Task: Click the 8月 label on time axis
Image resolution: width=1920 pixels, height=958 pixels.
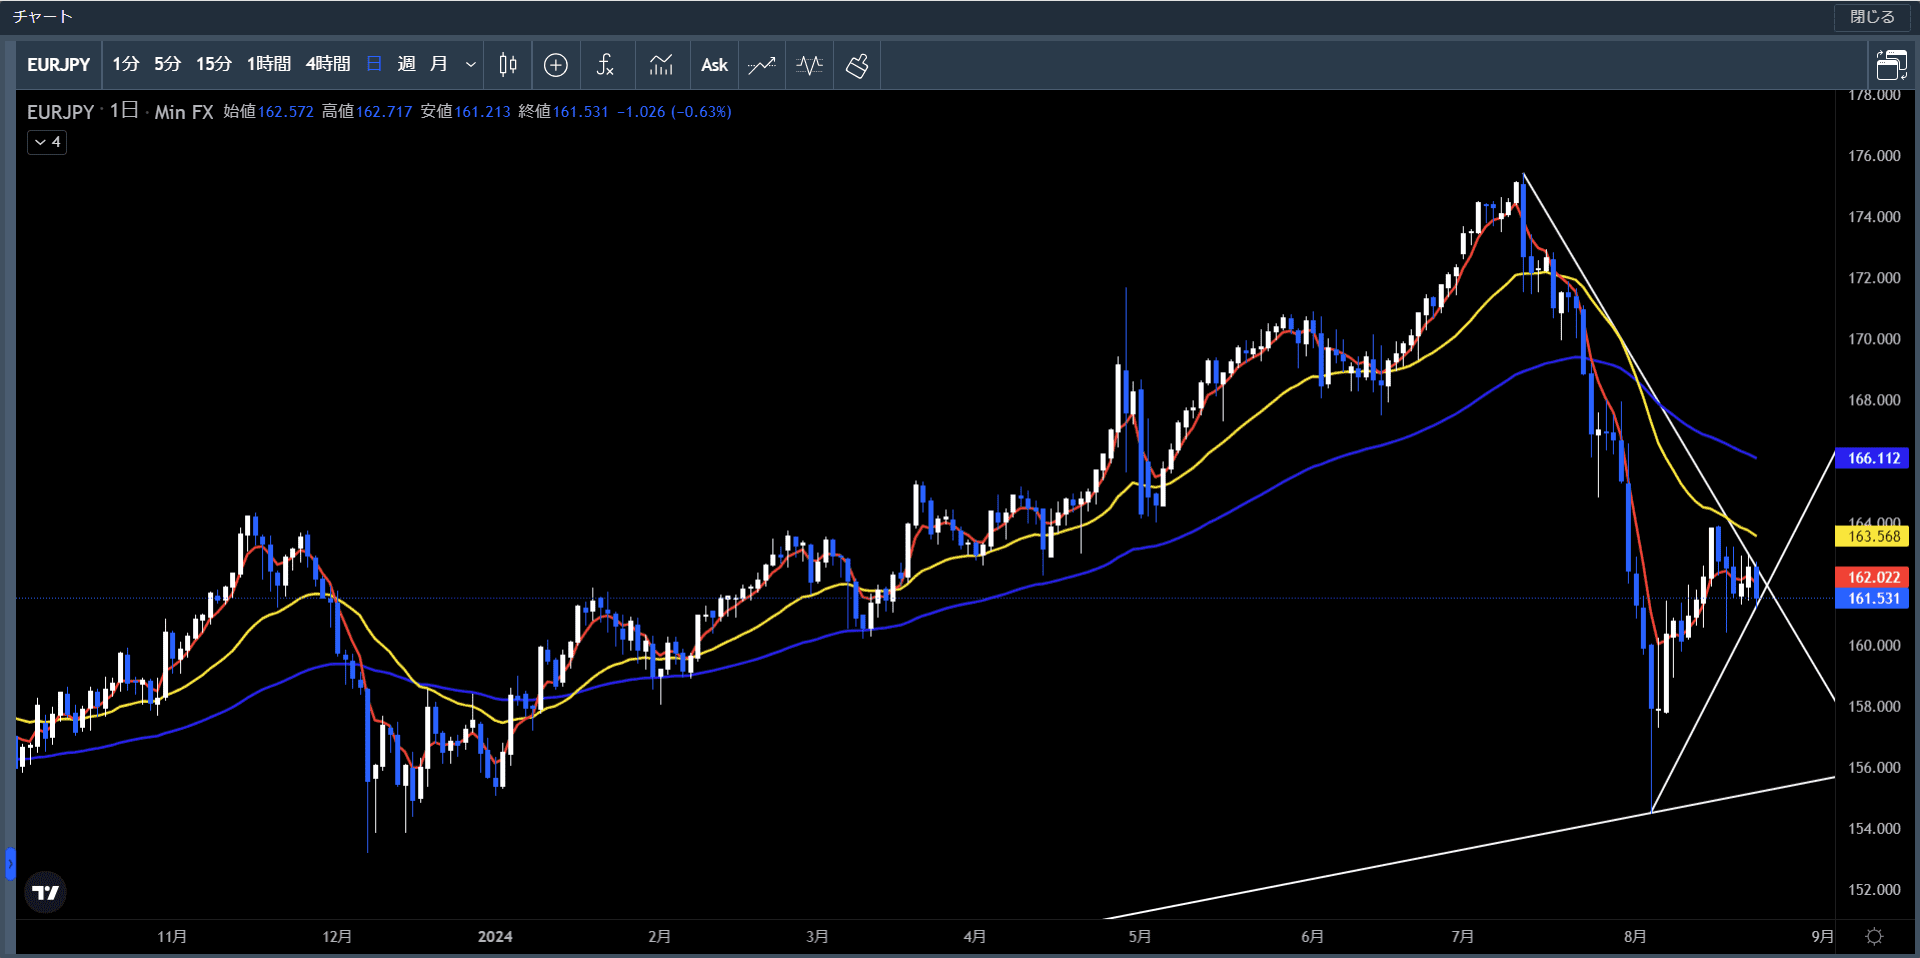Action: [1635, 937]
